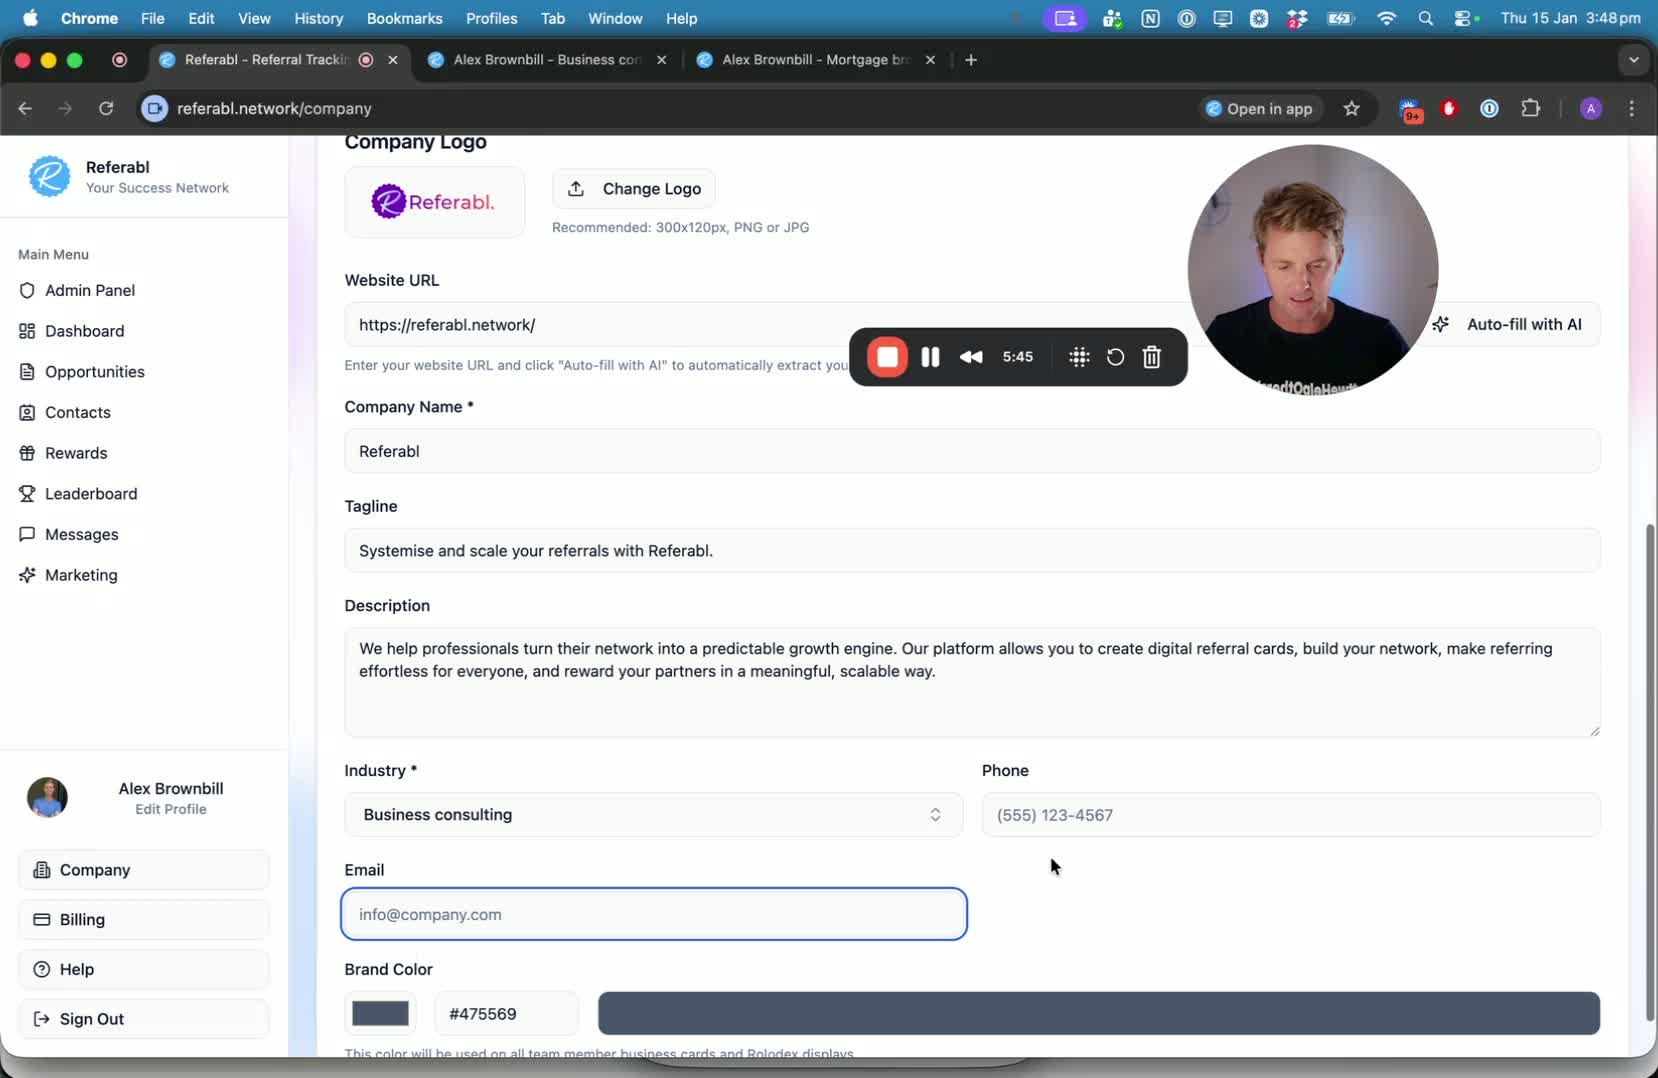The width and height of the screenshot is (1658, 1078).
Task: Sign Out of the account
Action: click(x=144, y=1019)
